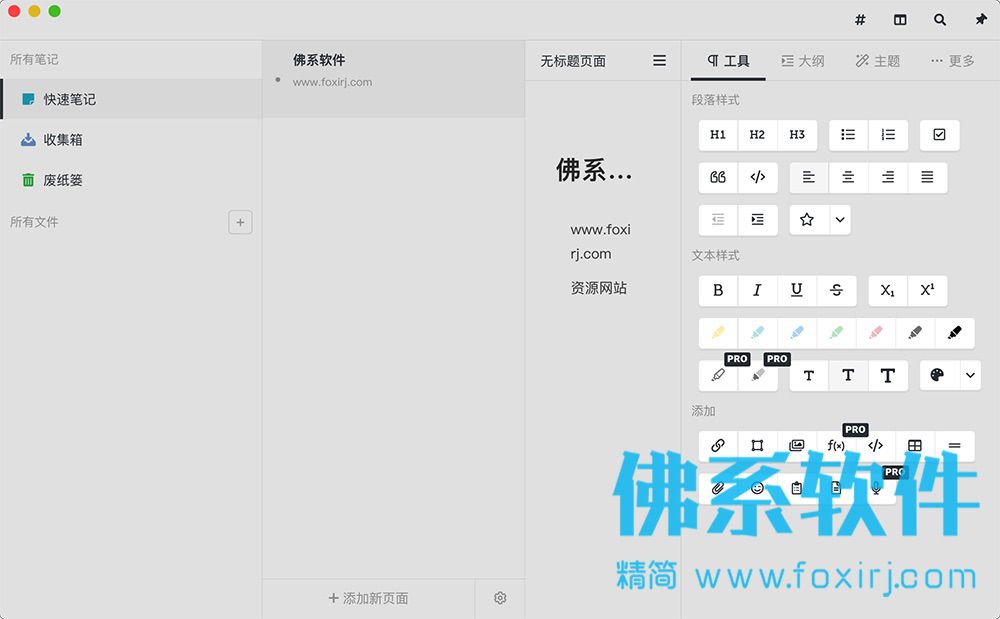1000x619 pixels.
Task: Align text right
Action: click(x=888, y=177)
